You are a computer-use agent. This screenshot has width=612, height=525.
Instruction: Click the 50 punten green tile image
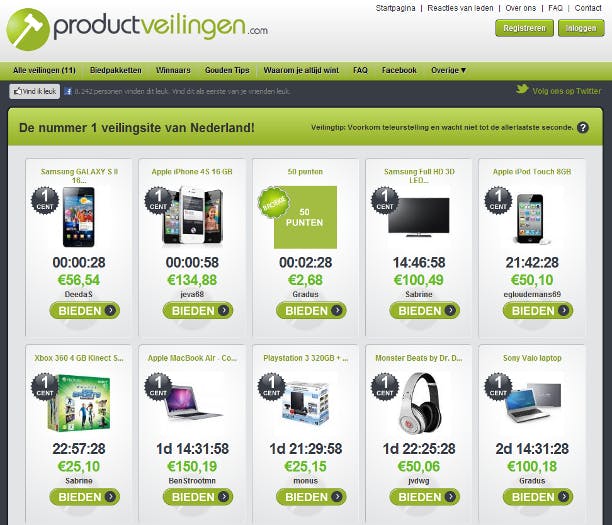tap(305, 217)
